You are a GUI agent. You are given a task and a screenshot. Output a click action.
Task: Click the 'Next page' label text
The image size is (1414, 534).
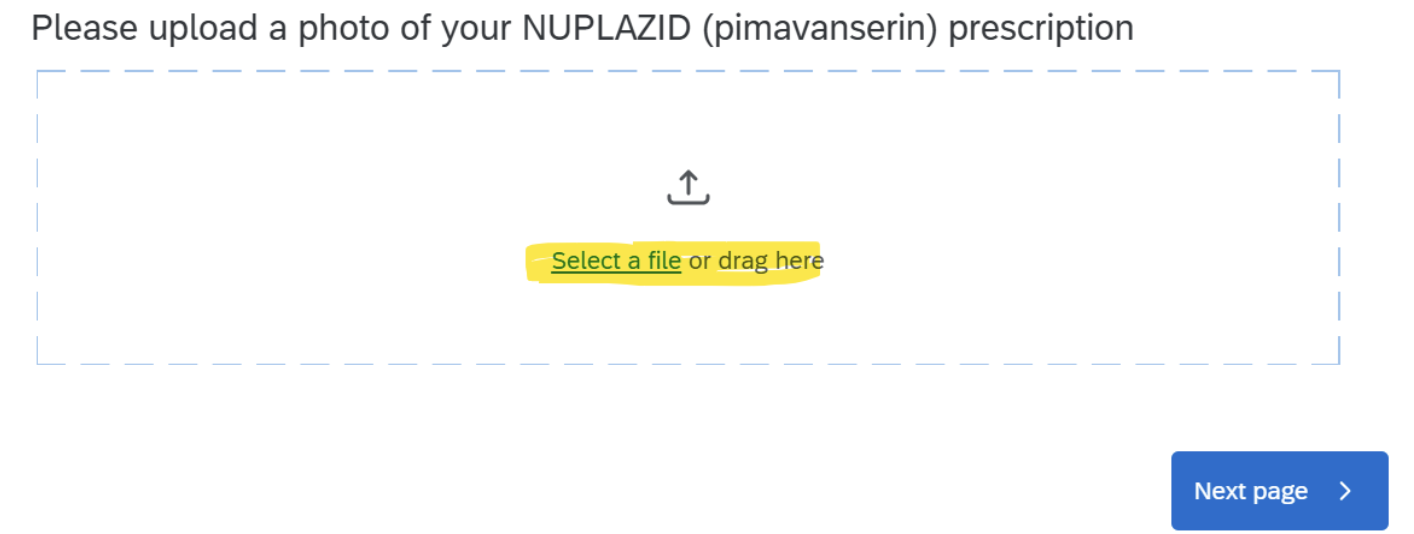(x=1250, y=491)
